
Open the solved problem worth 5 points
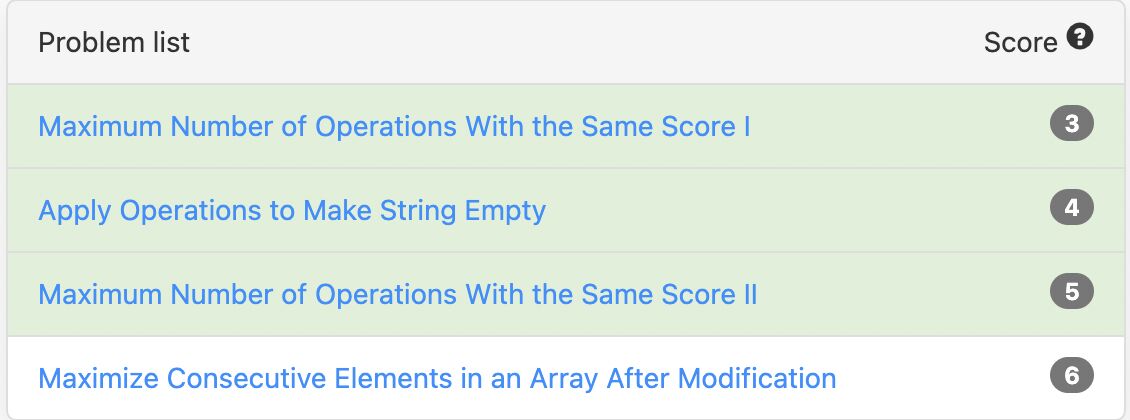pyautogui.click(x=398, y=295)
